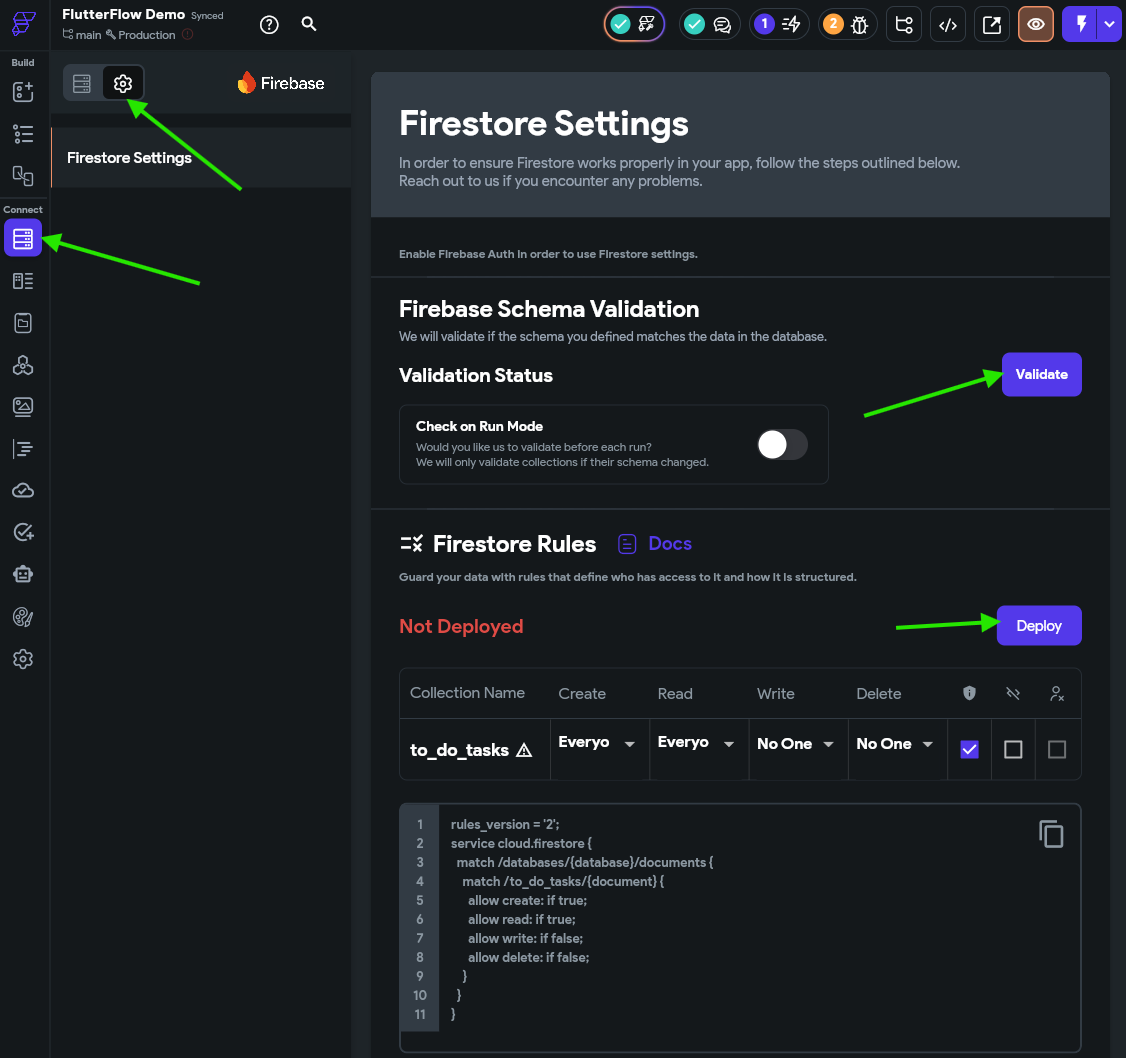
Task: Open the Media Assets image icon
Action: [x=23, y=407]
